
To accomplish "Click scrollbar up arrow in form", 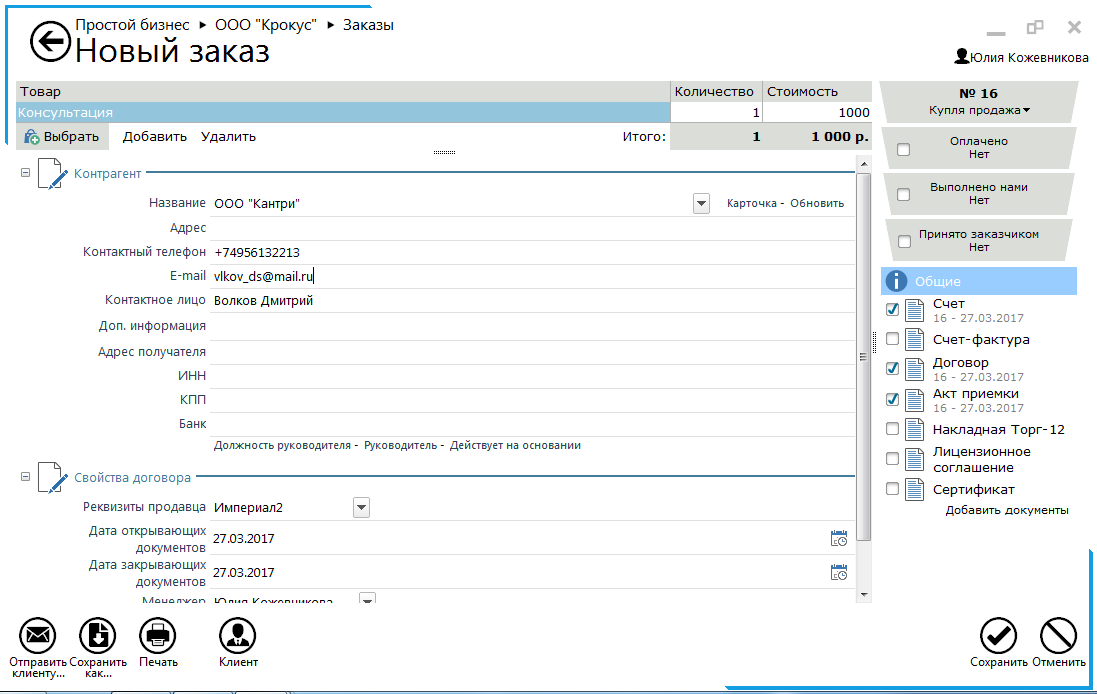I will tap(863, 164).
